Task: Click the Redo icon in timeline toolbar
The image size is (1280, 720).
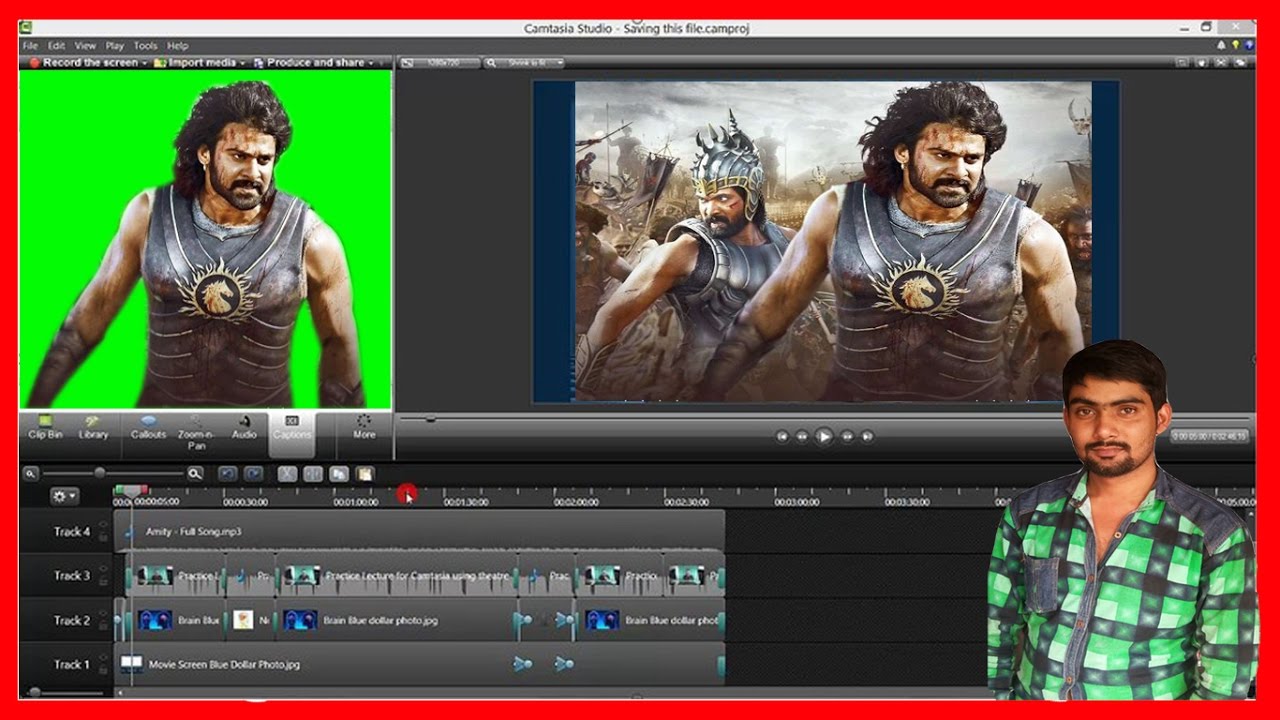Action: click(253, 474)
